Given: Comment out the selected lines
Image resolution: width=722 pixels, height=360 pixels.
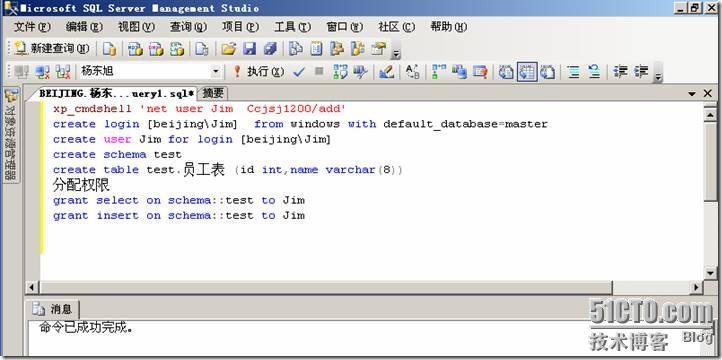Looking at the screenshot, I should (573, 71).
